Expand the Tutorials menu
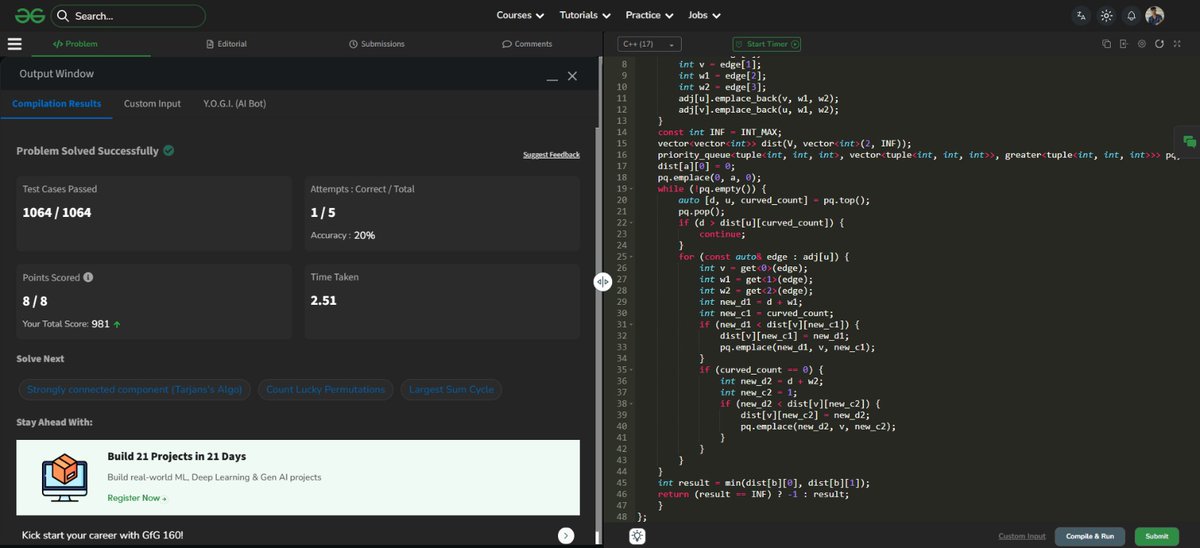Screen dimensions: 1200x548 point(585,15)
